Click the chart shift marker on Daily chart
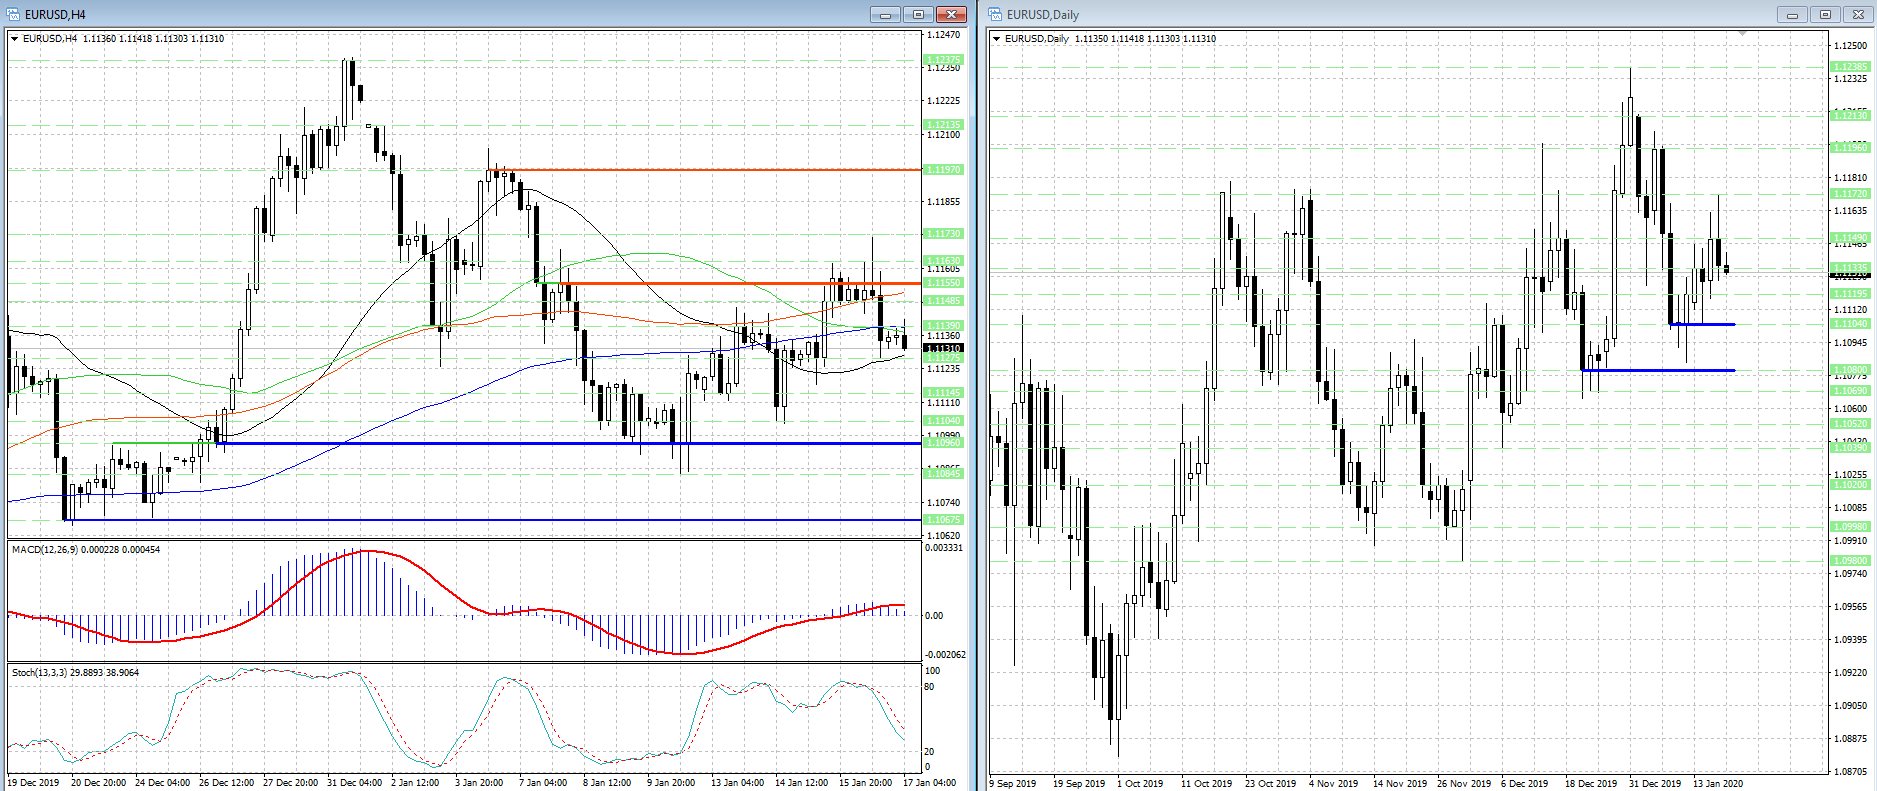The height and width of the screenshot is (791, 1877). coord(1743,34)
